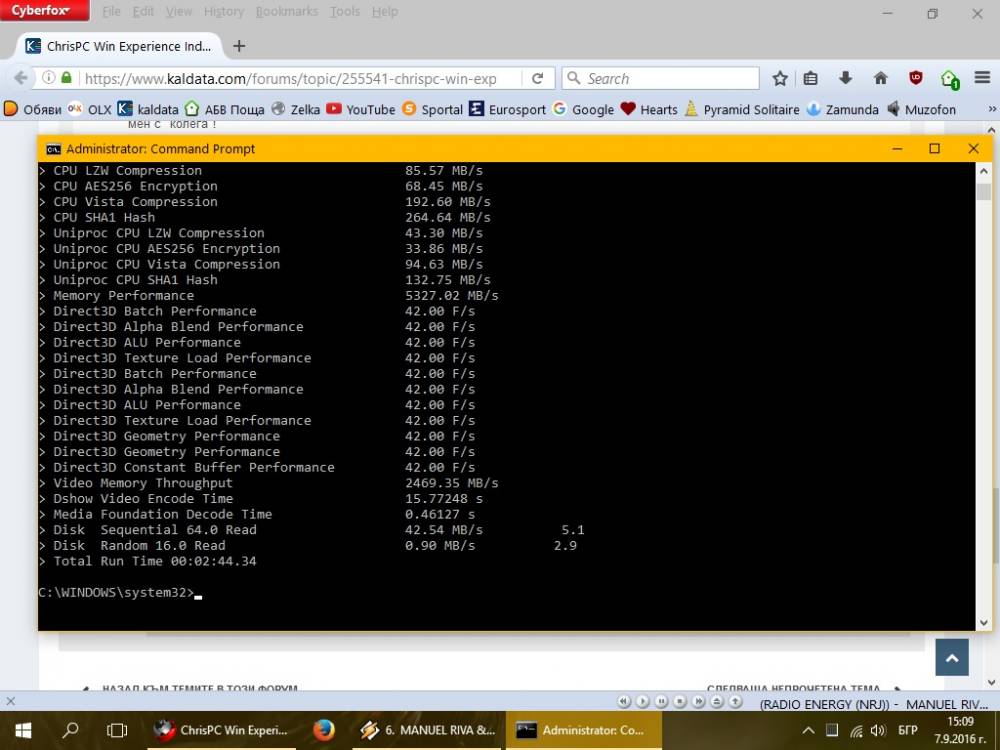
Task: Click the eject media button
Action: click(717, 701)
